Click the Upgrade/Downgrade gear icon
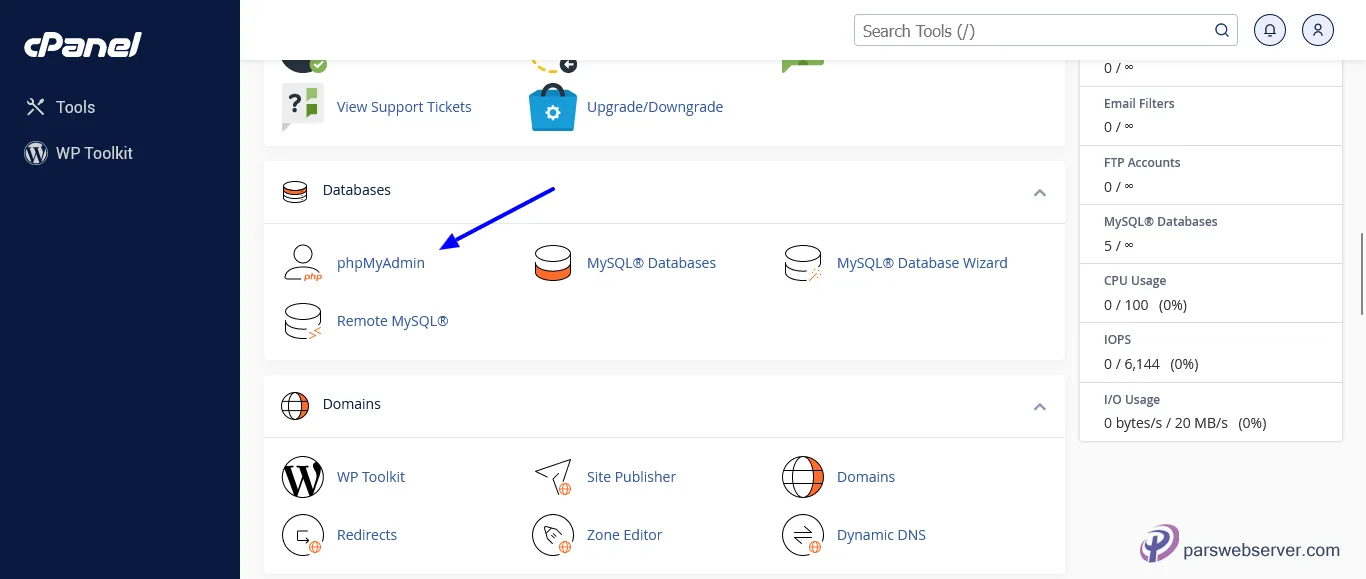Image resolution: width=1366 pixels, height=579 pixels. point(553,112)
